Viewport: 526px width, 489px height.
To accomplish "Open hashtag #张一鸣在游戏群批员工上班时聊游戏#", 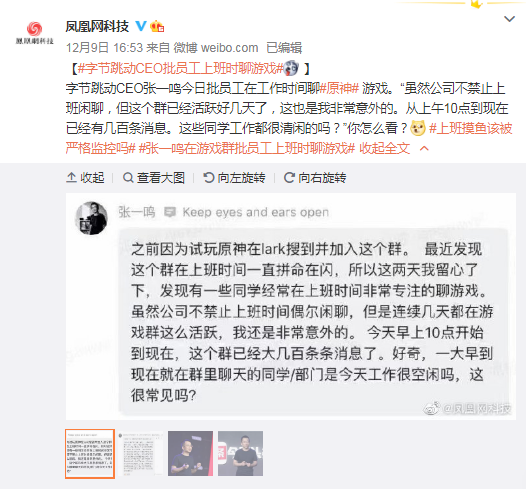I will point(247,148).
